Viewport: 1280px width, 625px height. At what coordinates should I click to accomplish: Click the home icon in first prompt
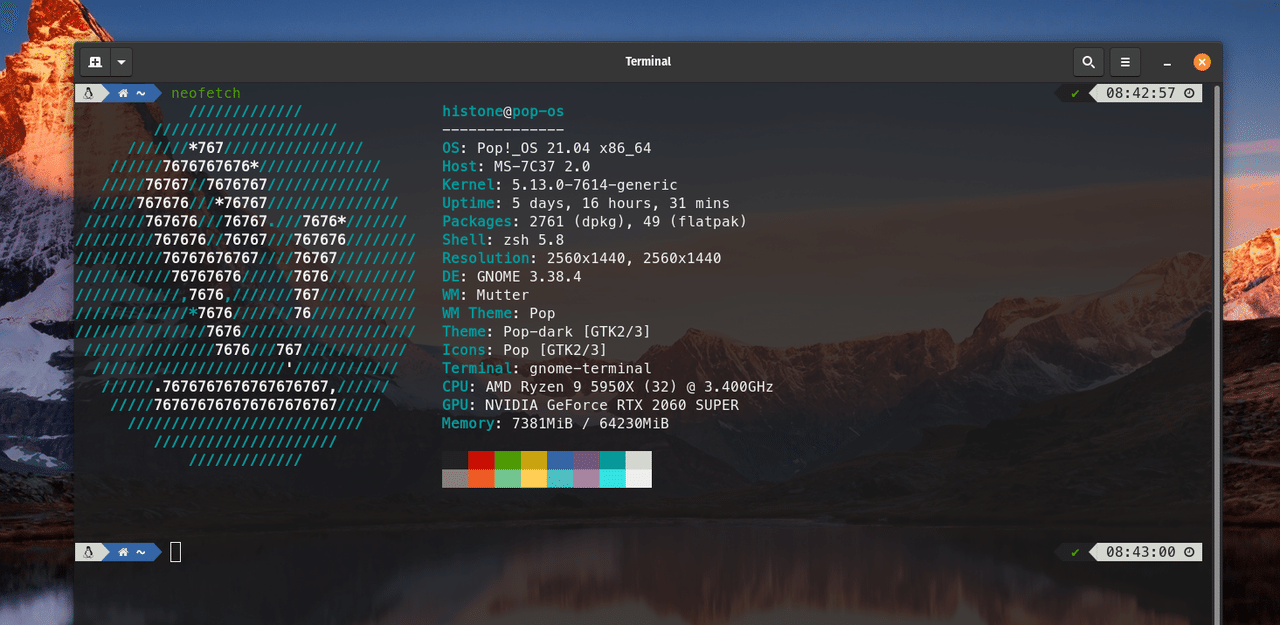click(x=124, y=93)
